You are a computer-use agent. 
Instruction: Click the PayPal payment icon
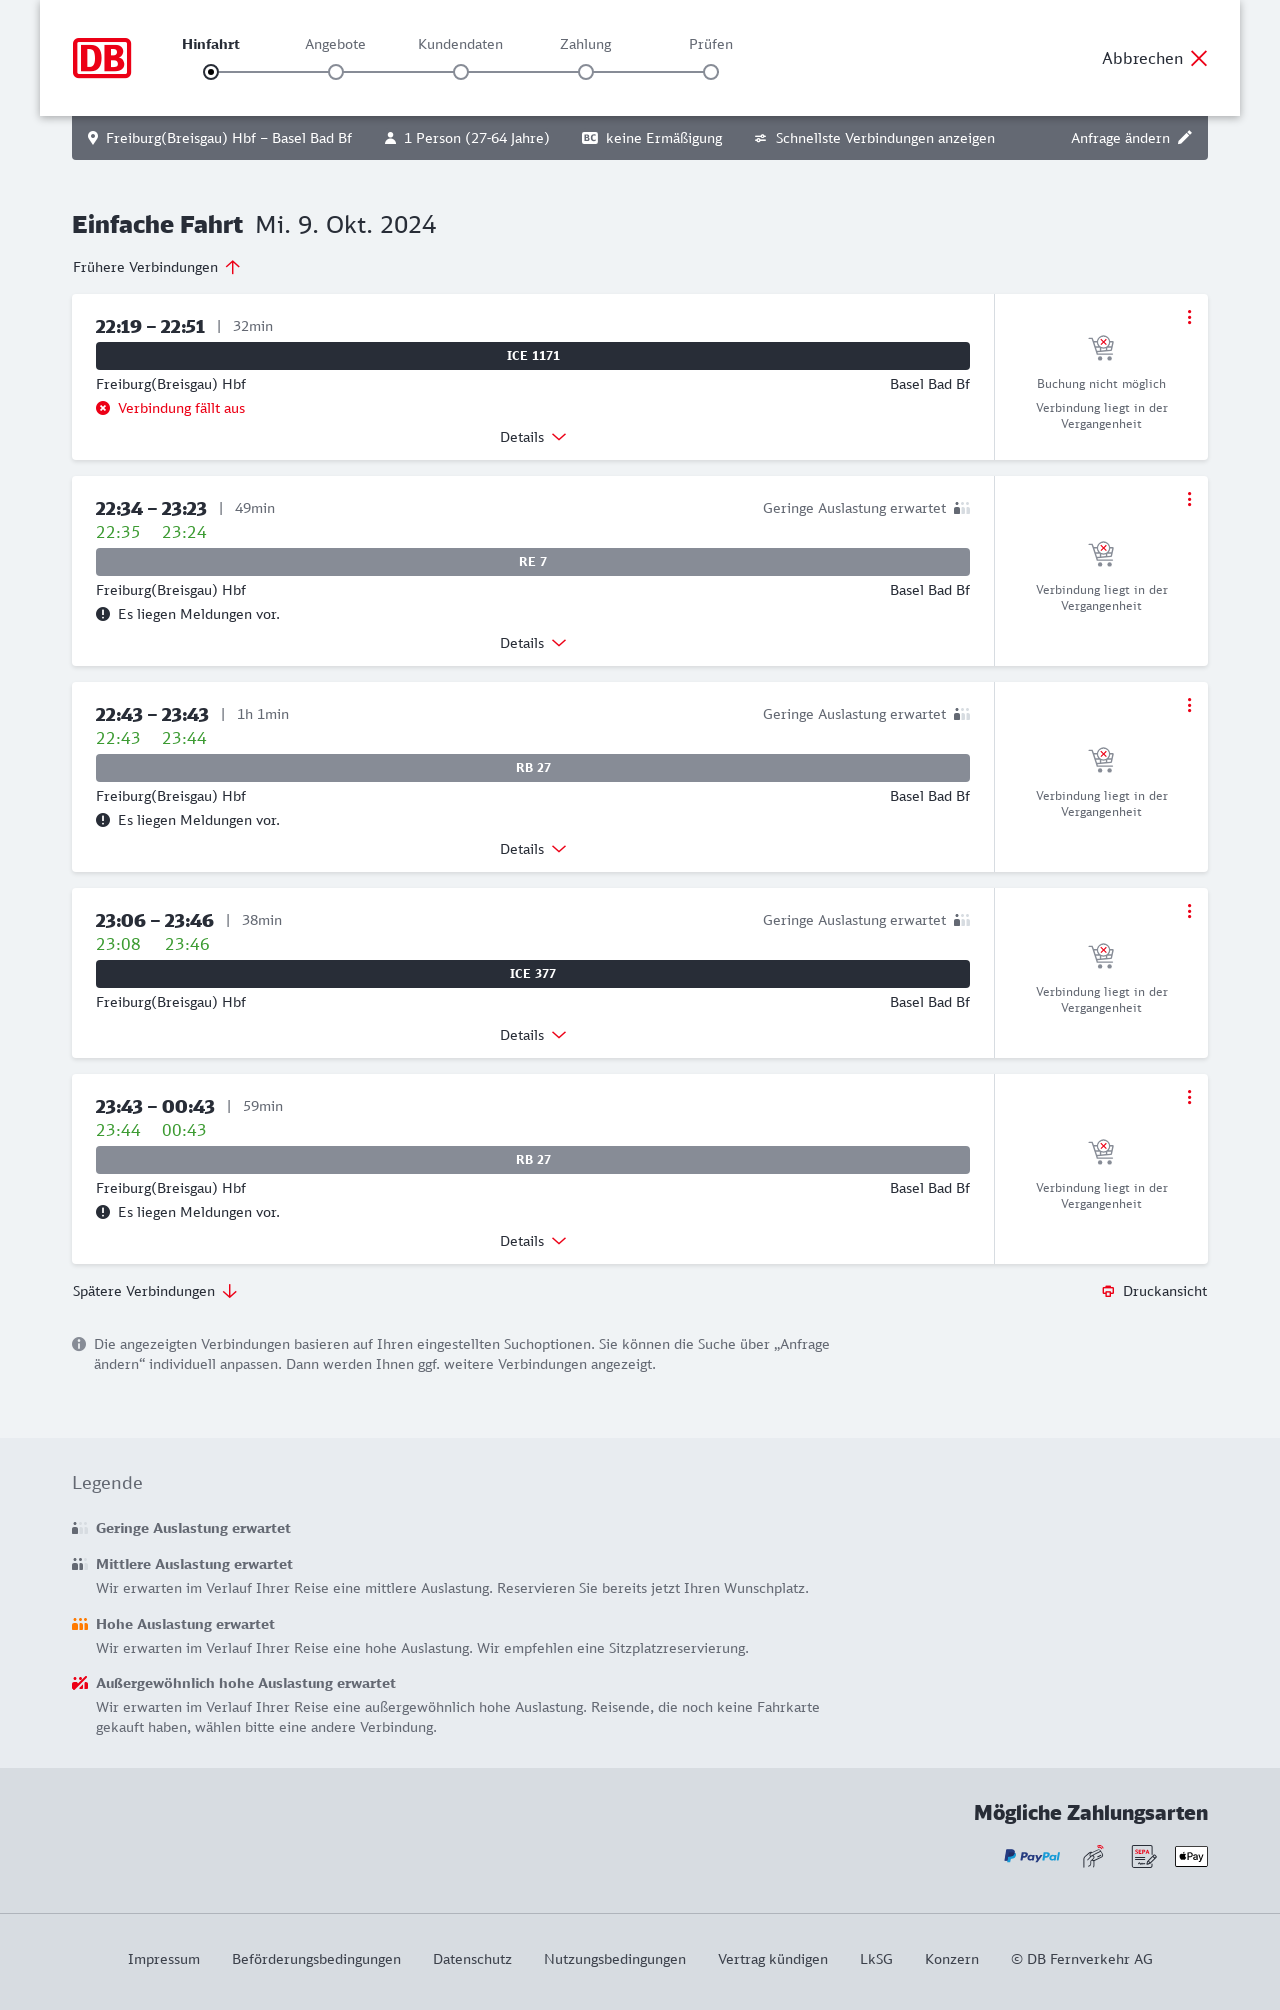coord(1032,1856)
